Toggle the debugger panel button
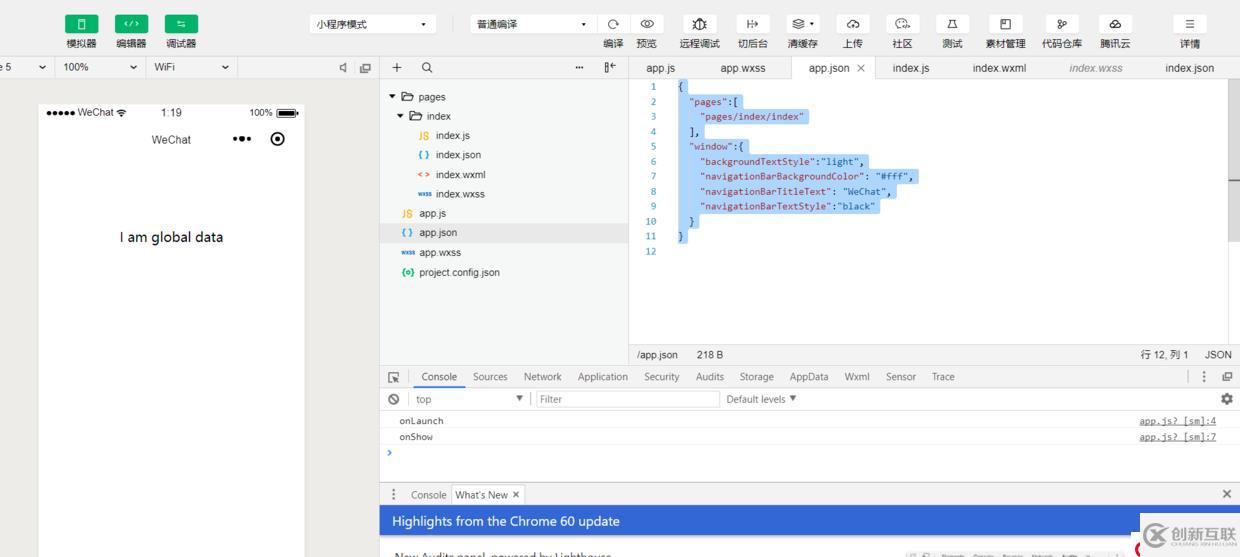1240x557 pixels. pos(181,24)
